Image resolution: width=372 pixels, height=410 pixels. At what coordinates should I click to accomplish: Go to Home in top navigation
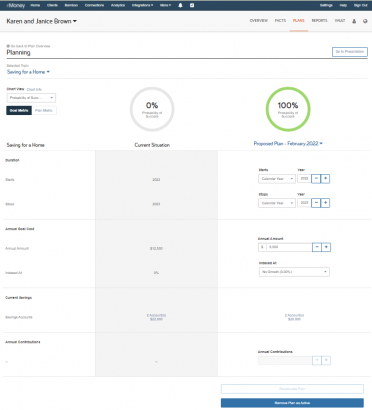(x=35, y=5)
